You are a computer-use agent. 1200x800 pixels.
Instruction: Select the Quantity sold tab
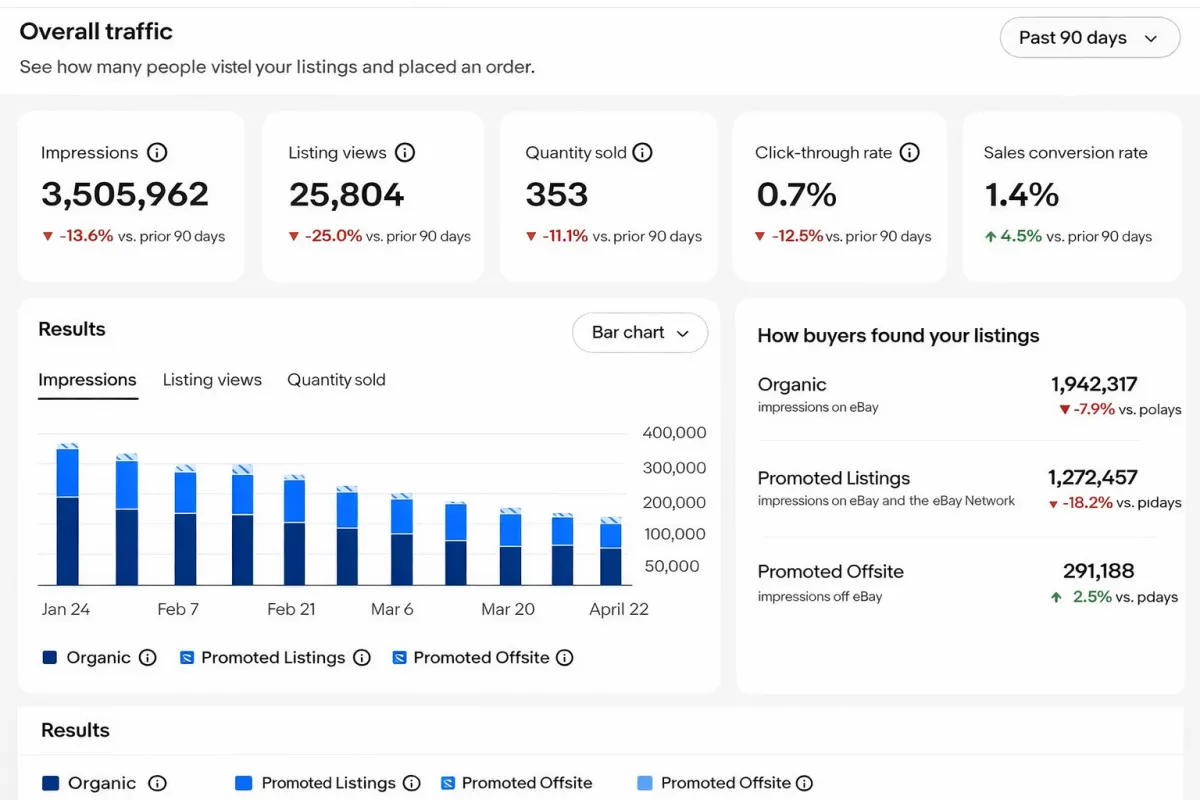click(x=336, y=380)
